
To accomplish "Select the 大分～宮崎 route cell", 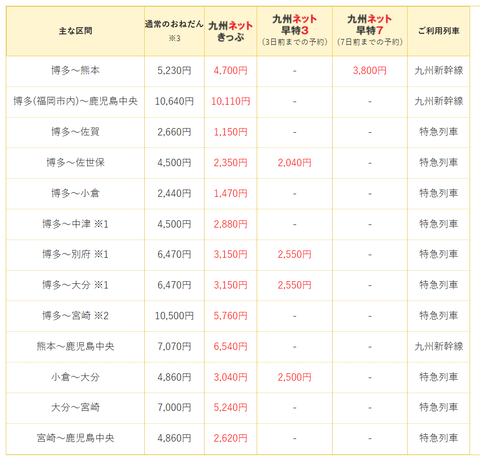I will (75, 407).
